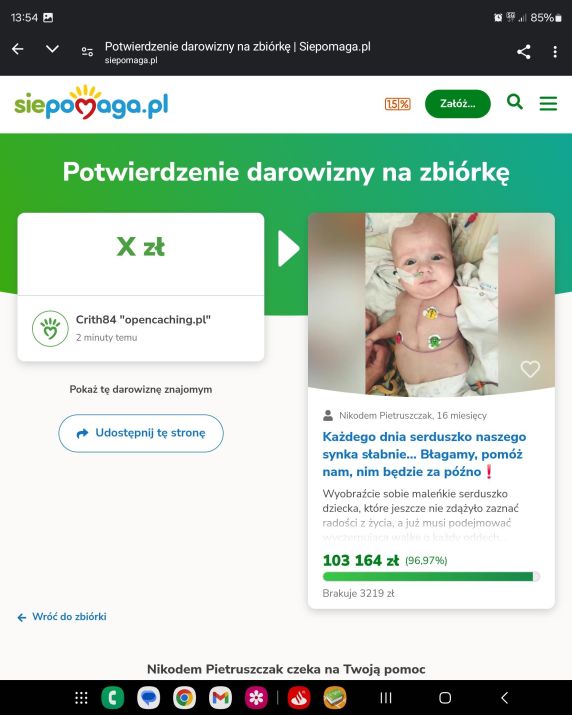The image size is (572, 715).
Task: Open the 1,5% tax donation icon
Action: (397, 104)
